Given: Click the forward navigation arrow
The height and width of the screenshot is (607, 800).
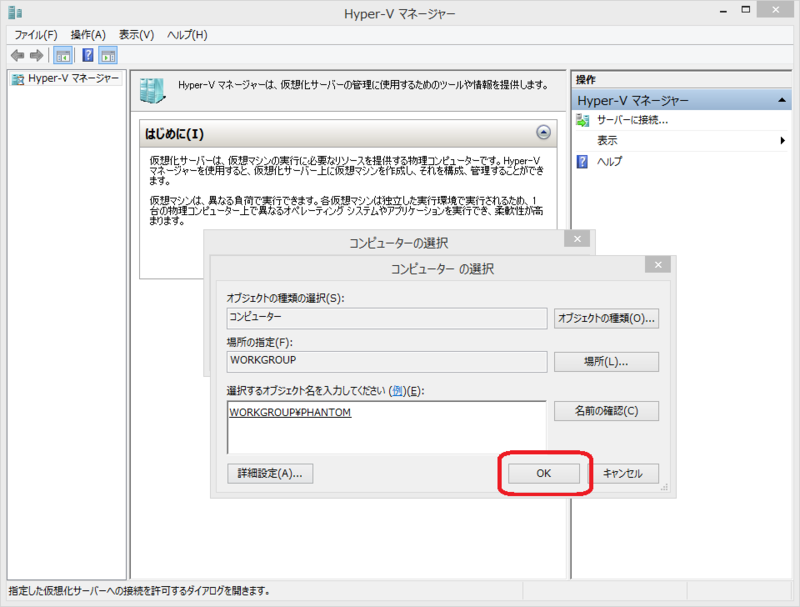Looking at the screenshot, I should tap(34, 56).
